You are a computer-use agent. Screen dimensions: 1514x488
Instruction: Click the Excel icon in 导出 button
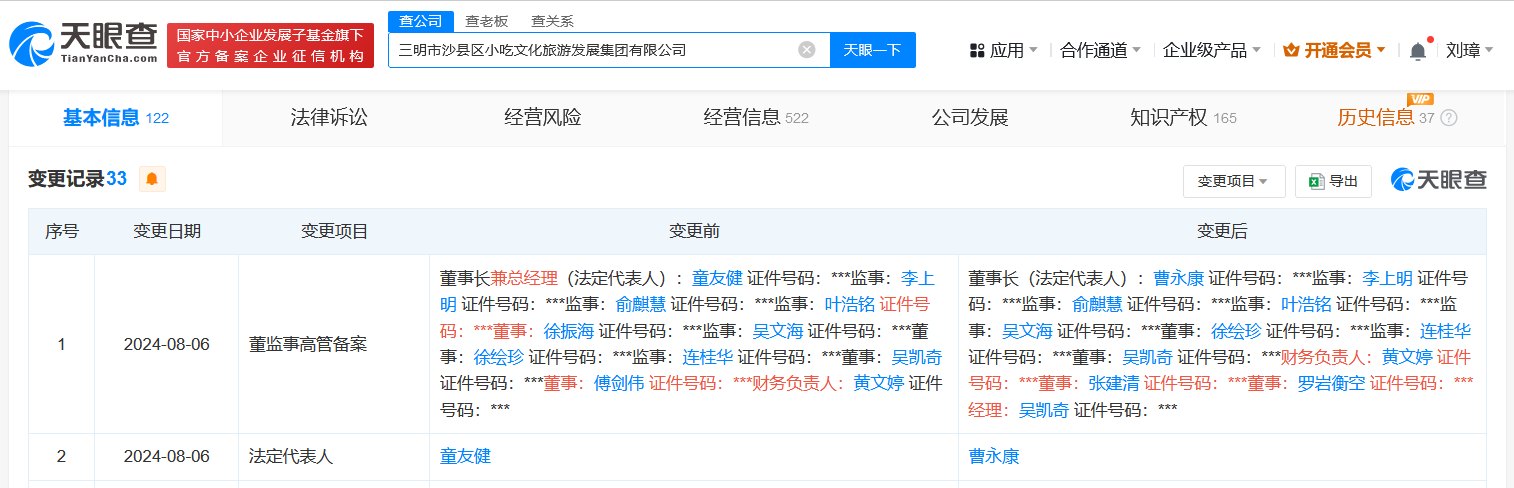[x=1315, y=181]
